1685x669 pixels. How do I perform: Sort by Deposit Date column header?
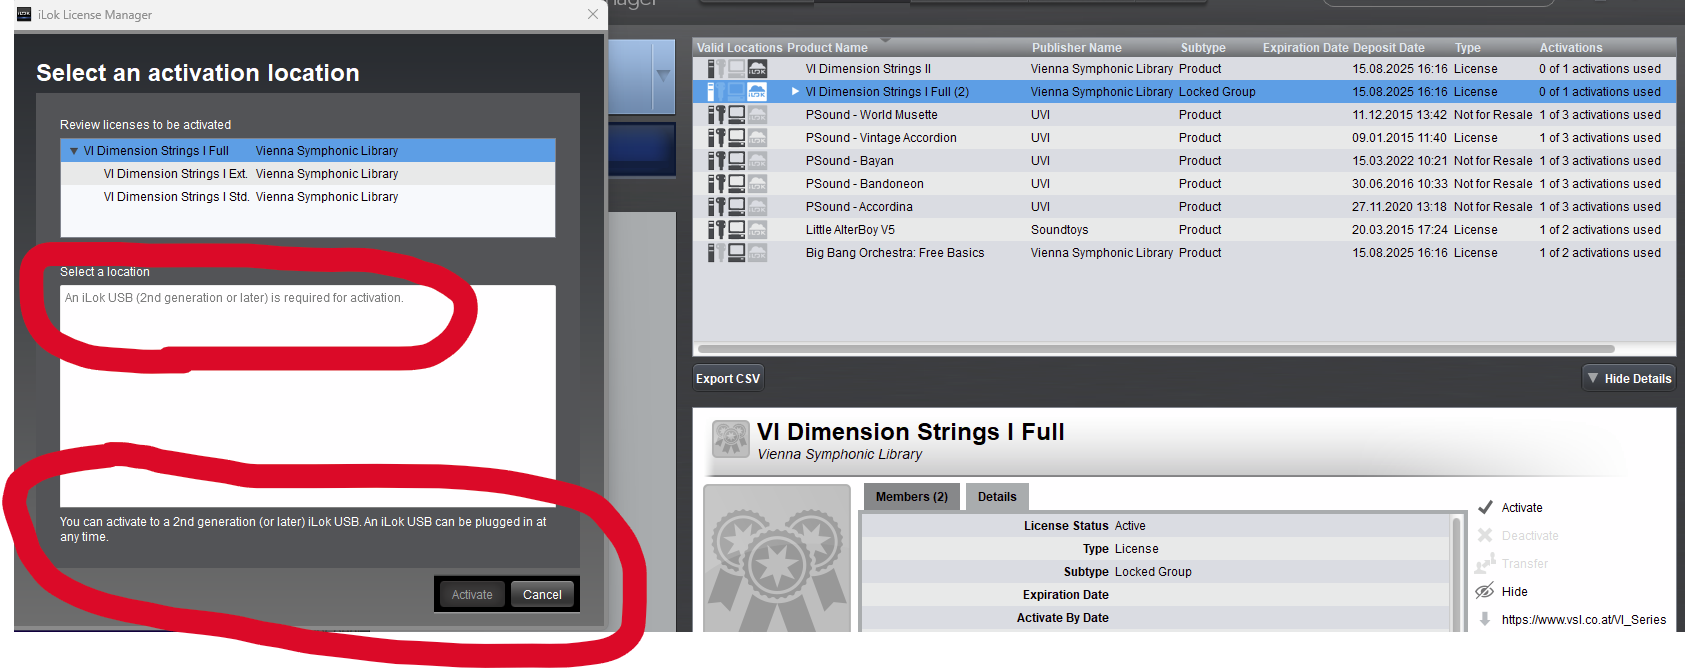(1389, 48)
